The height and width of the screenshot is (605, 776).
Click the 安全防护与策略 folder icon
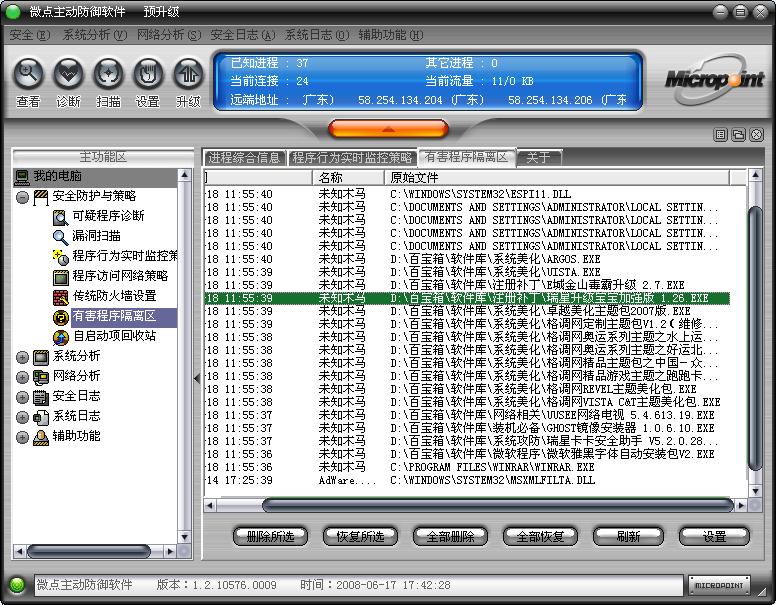[41, 198]
